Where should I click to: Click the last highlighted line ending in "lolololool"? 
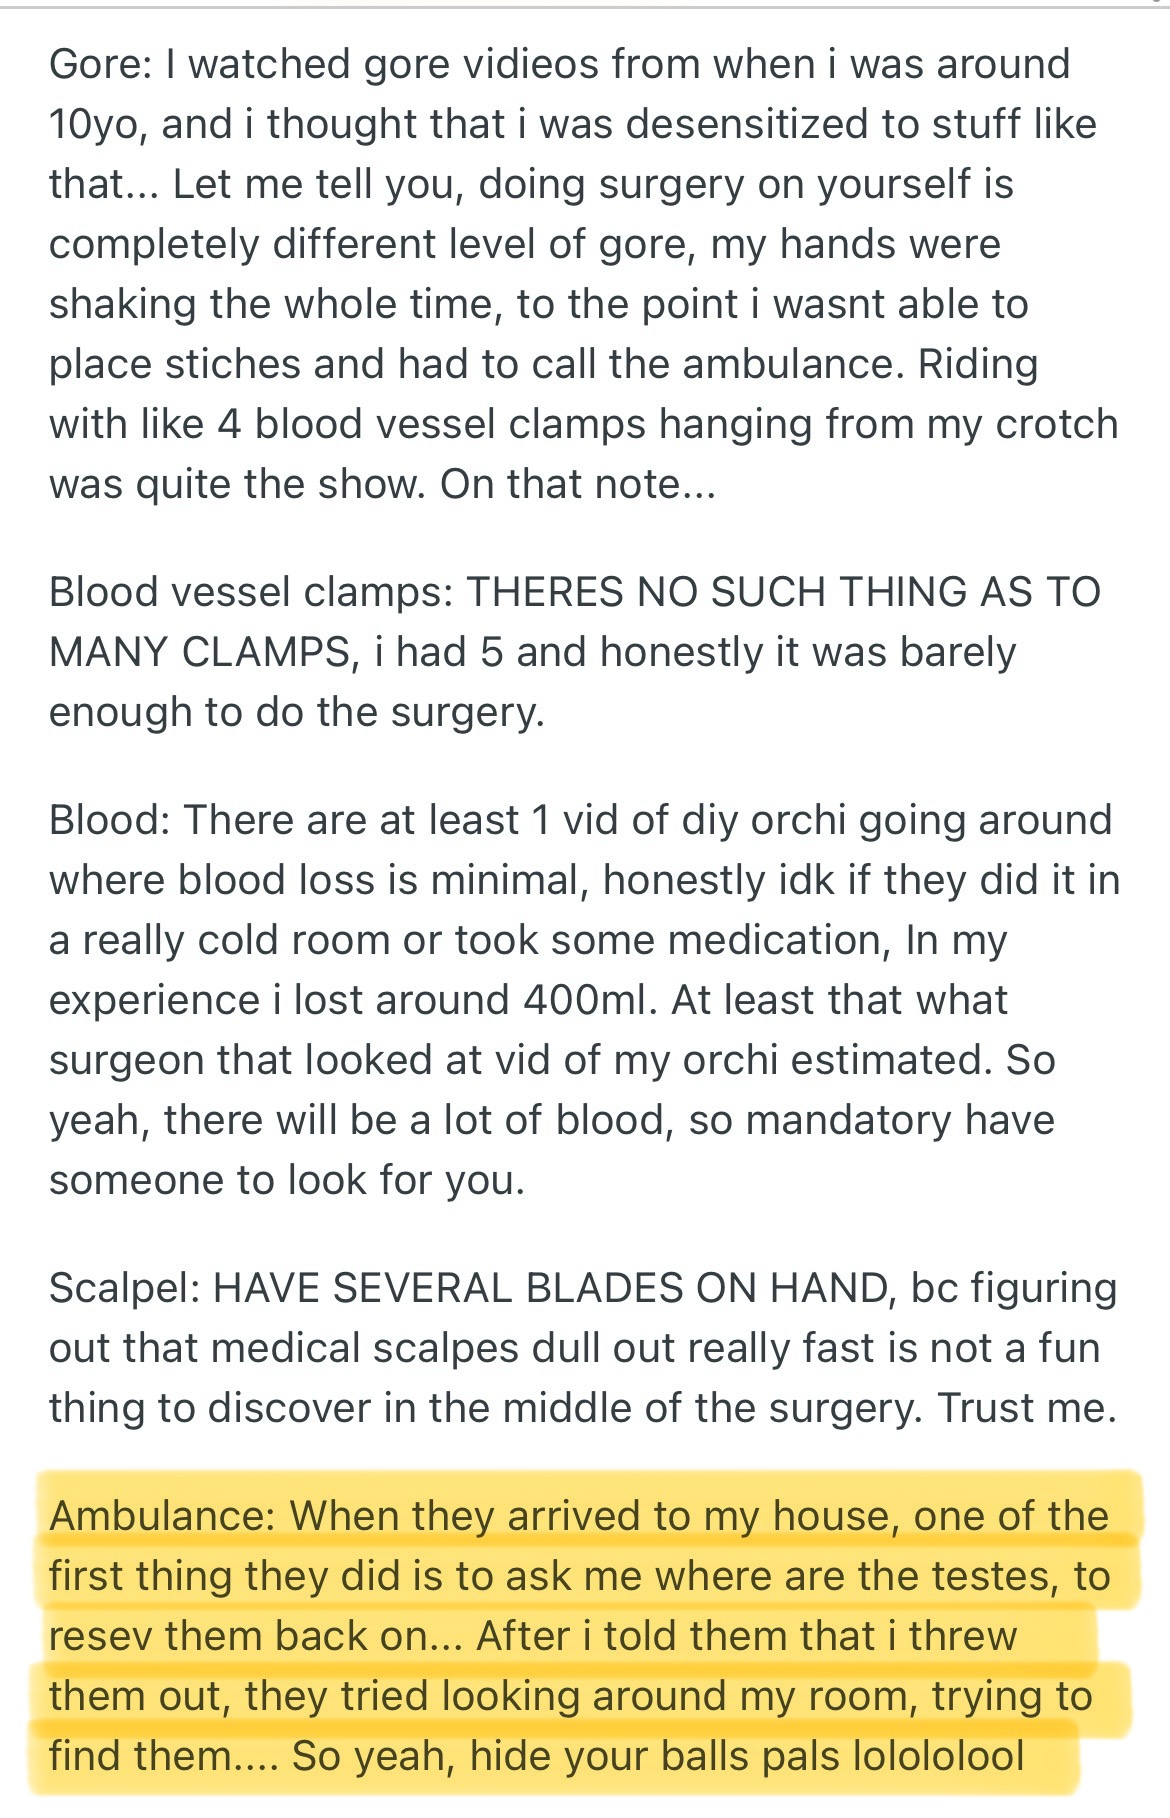[537, 1756]
